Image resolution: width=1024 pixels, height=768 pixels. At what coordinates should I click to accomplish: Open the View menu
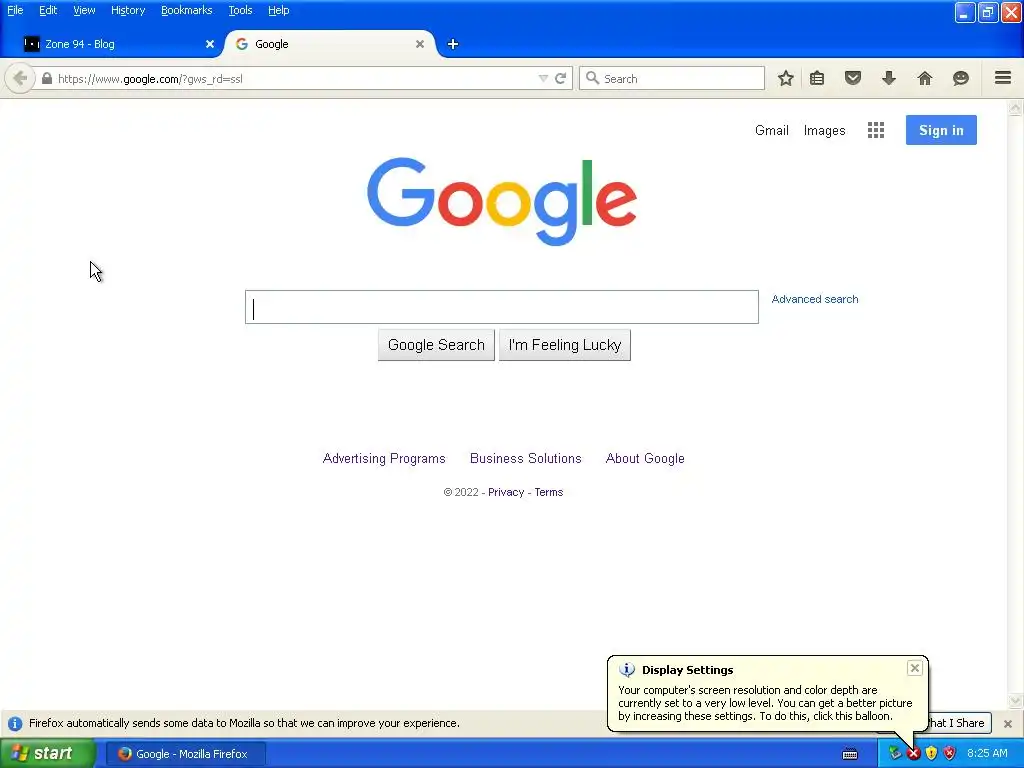pos(84,10)
